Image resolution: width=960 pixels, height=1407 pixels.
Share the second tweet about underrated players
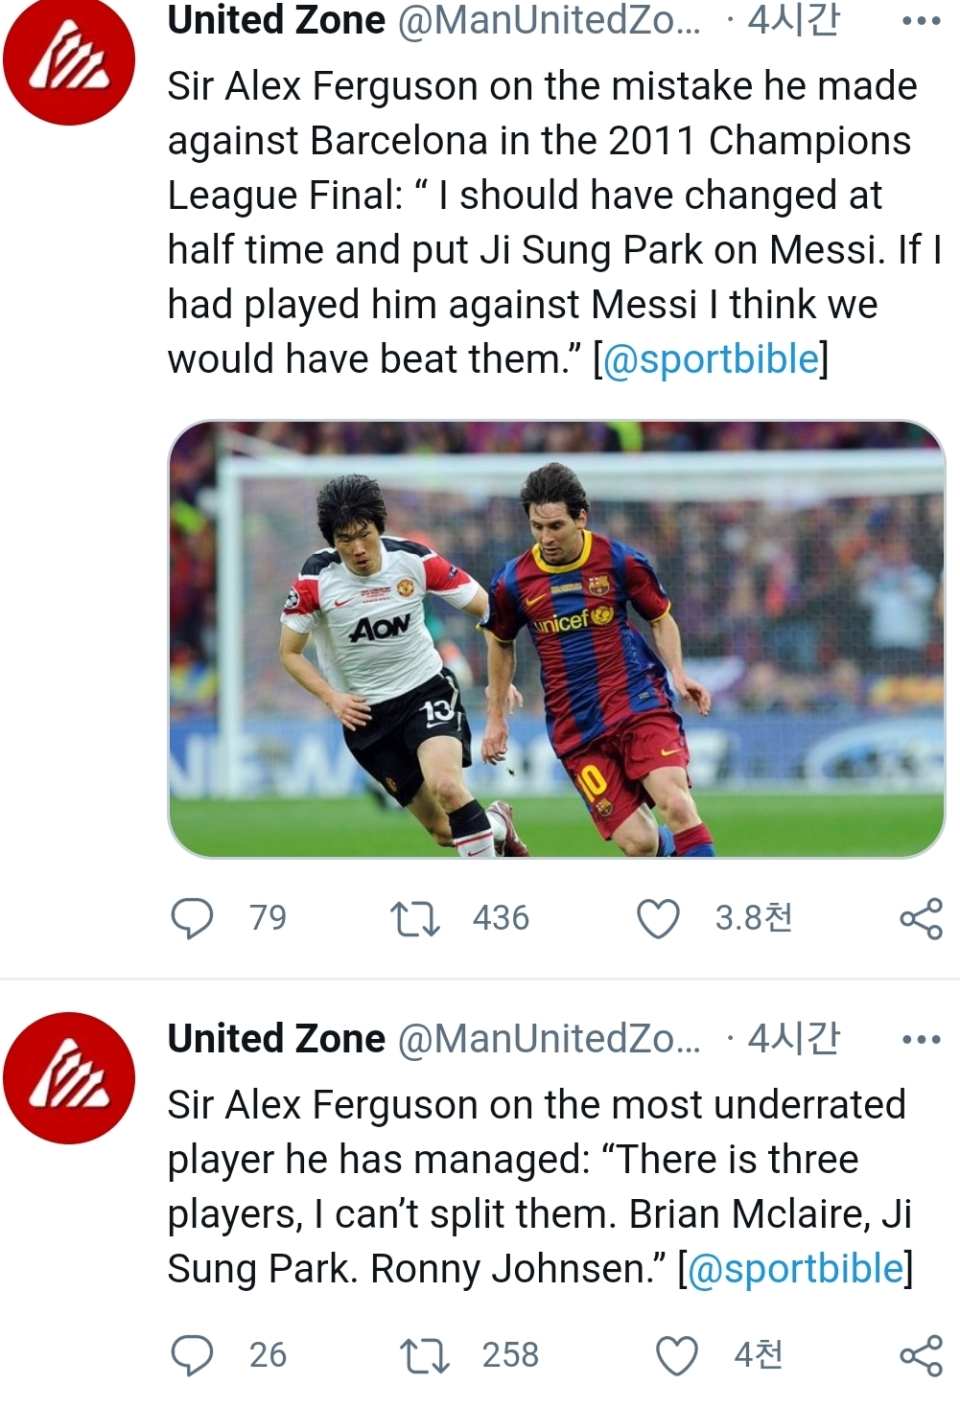pos(920,1355)
